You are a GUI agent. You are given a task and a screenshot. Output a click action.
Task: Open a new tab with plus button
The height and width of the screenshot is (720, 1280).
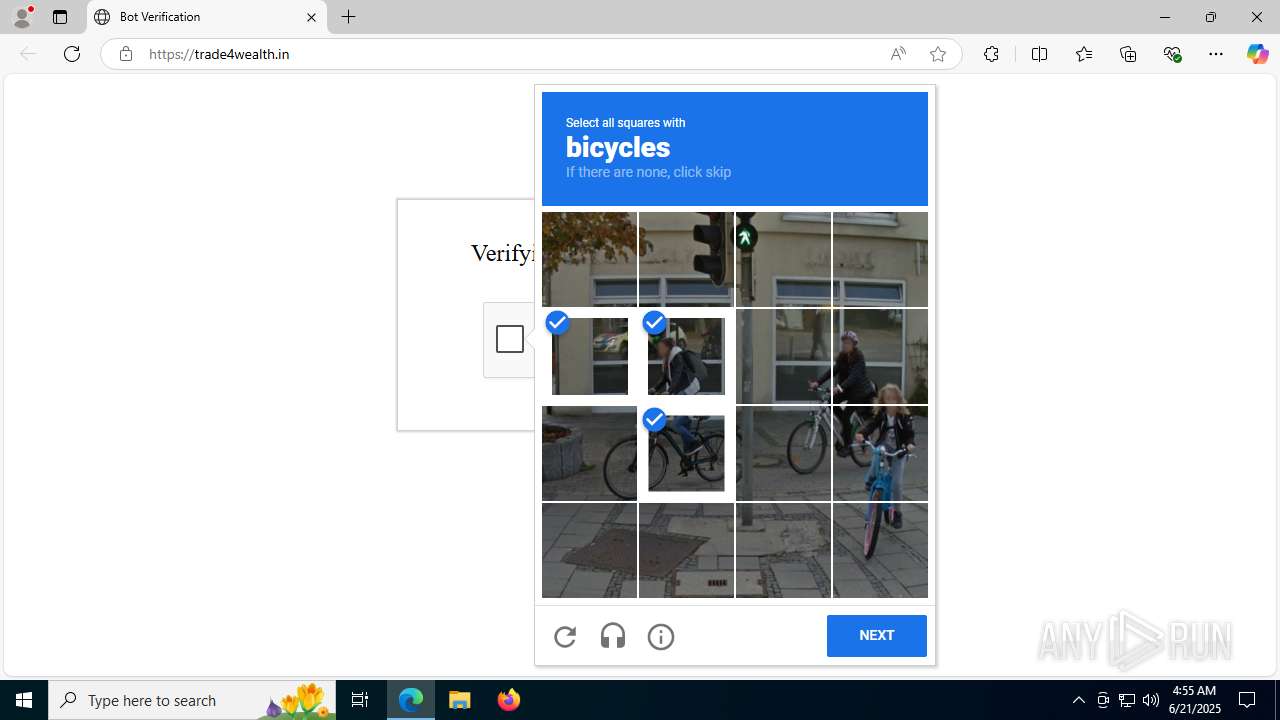tap(348, 17)
